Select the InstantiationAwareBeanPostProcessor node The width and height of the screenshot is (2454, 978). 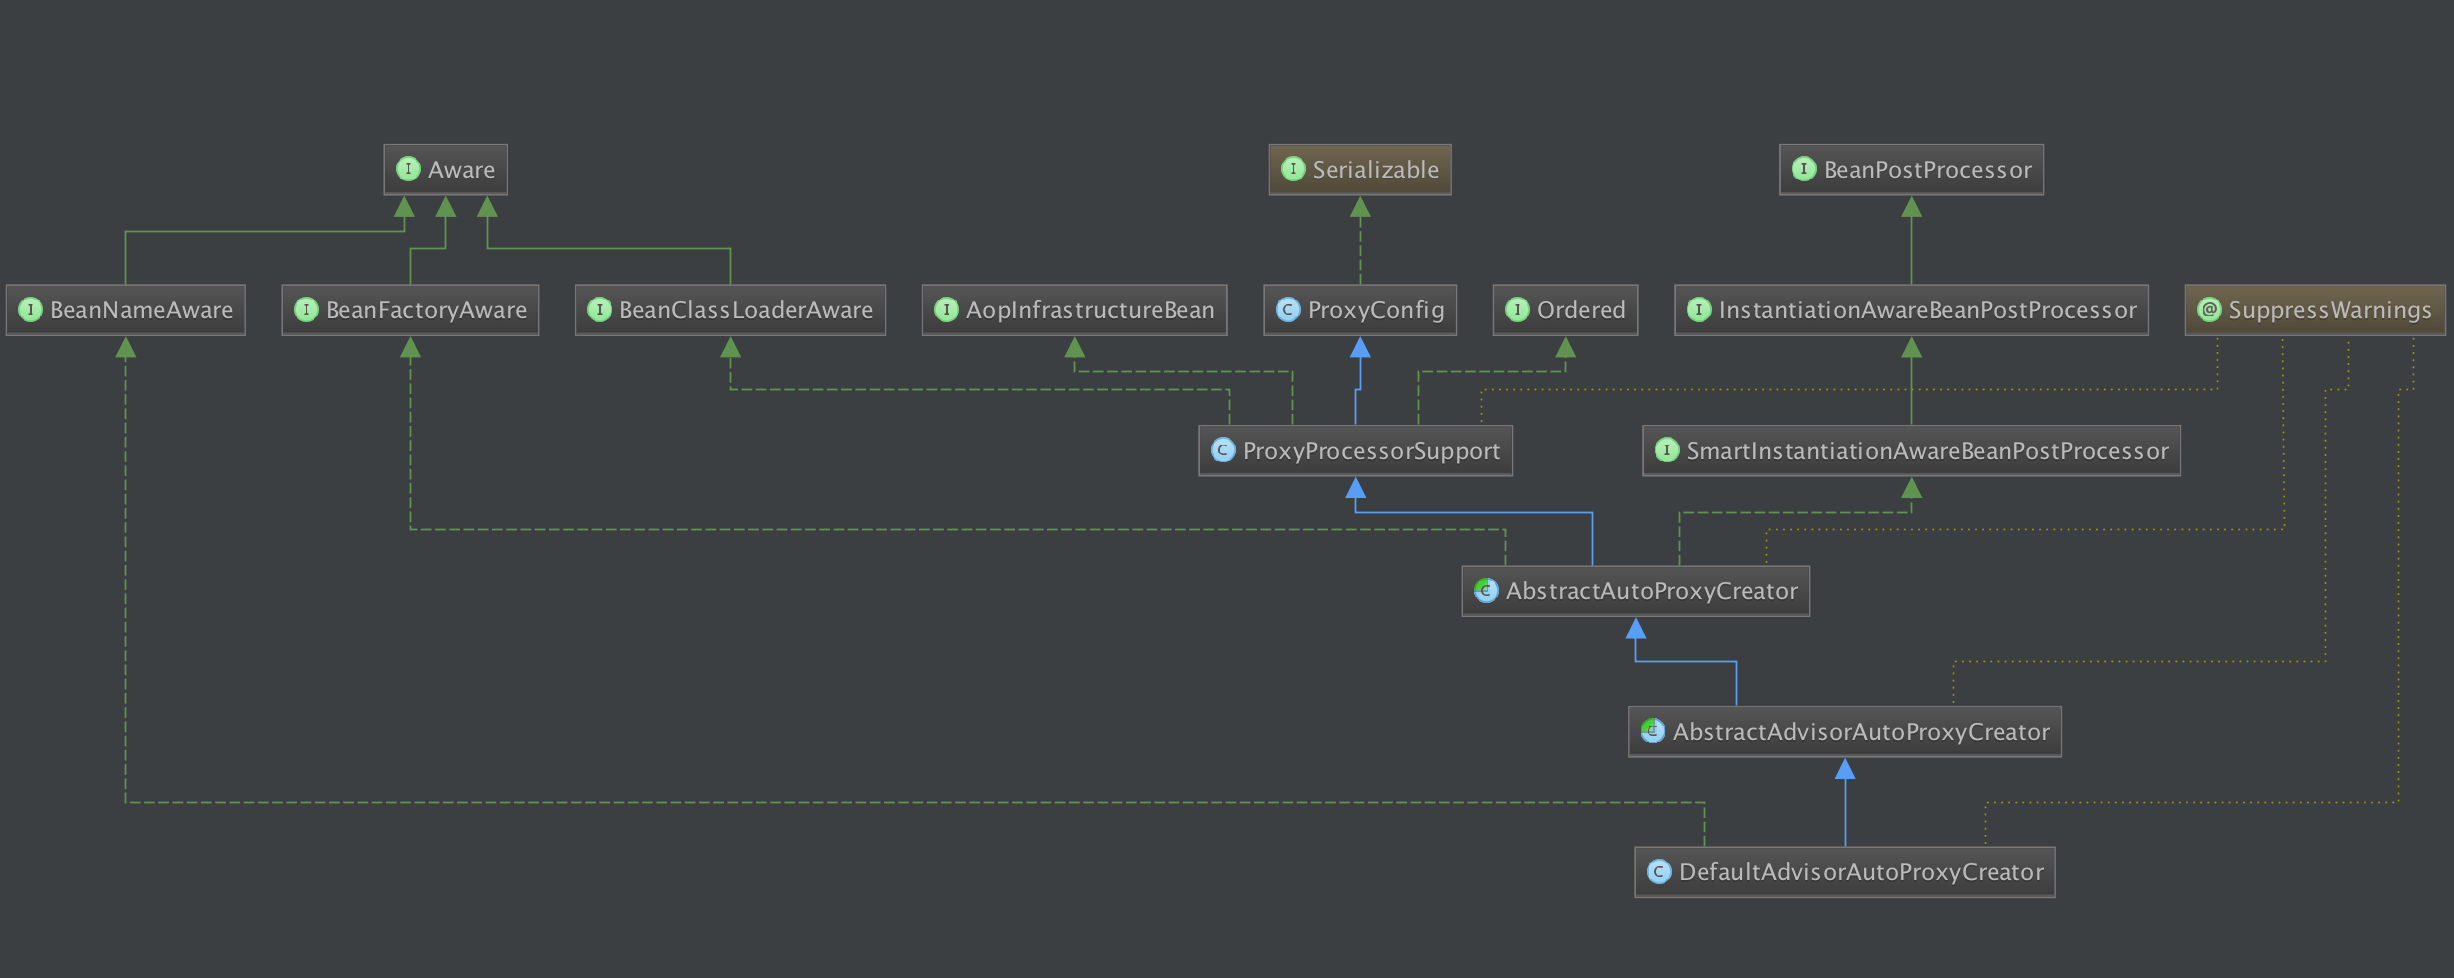point(1911,310)
